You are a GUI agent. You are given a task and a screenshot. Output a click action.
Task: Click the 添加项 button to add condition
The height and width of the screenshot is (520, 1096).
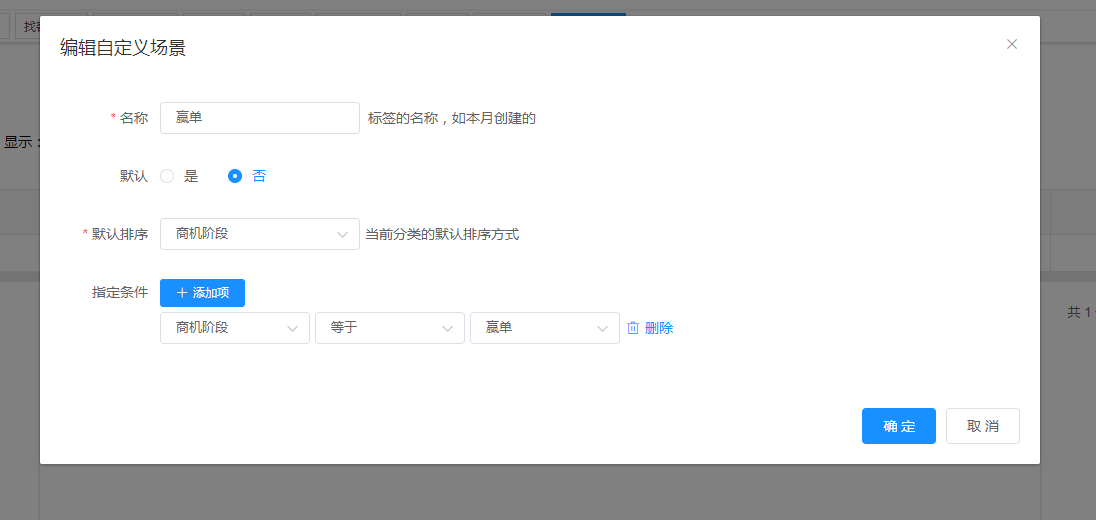(x=202, y=293)
